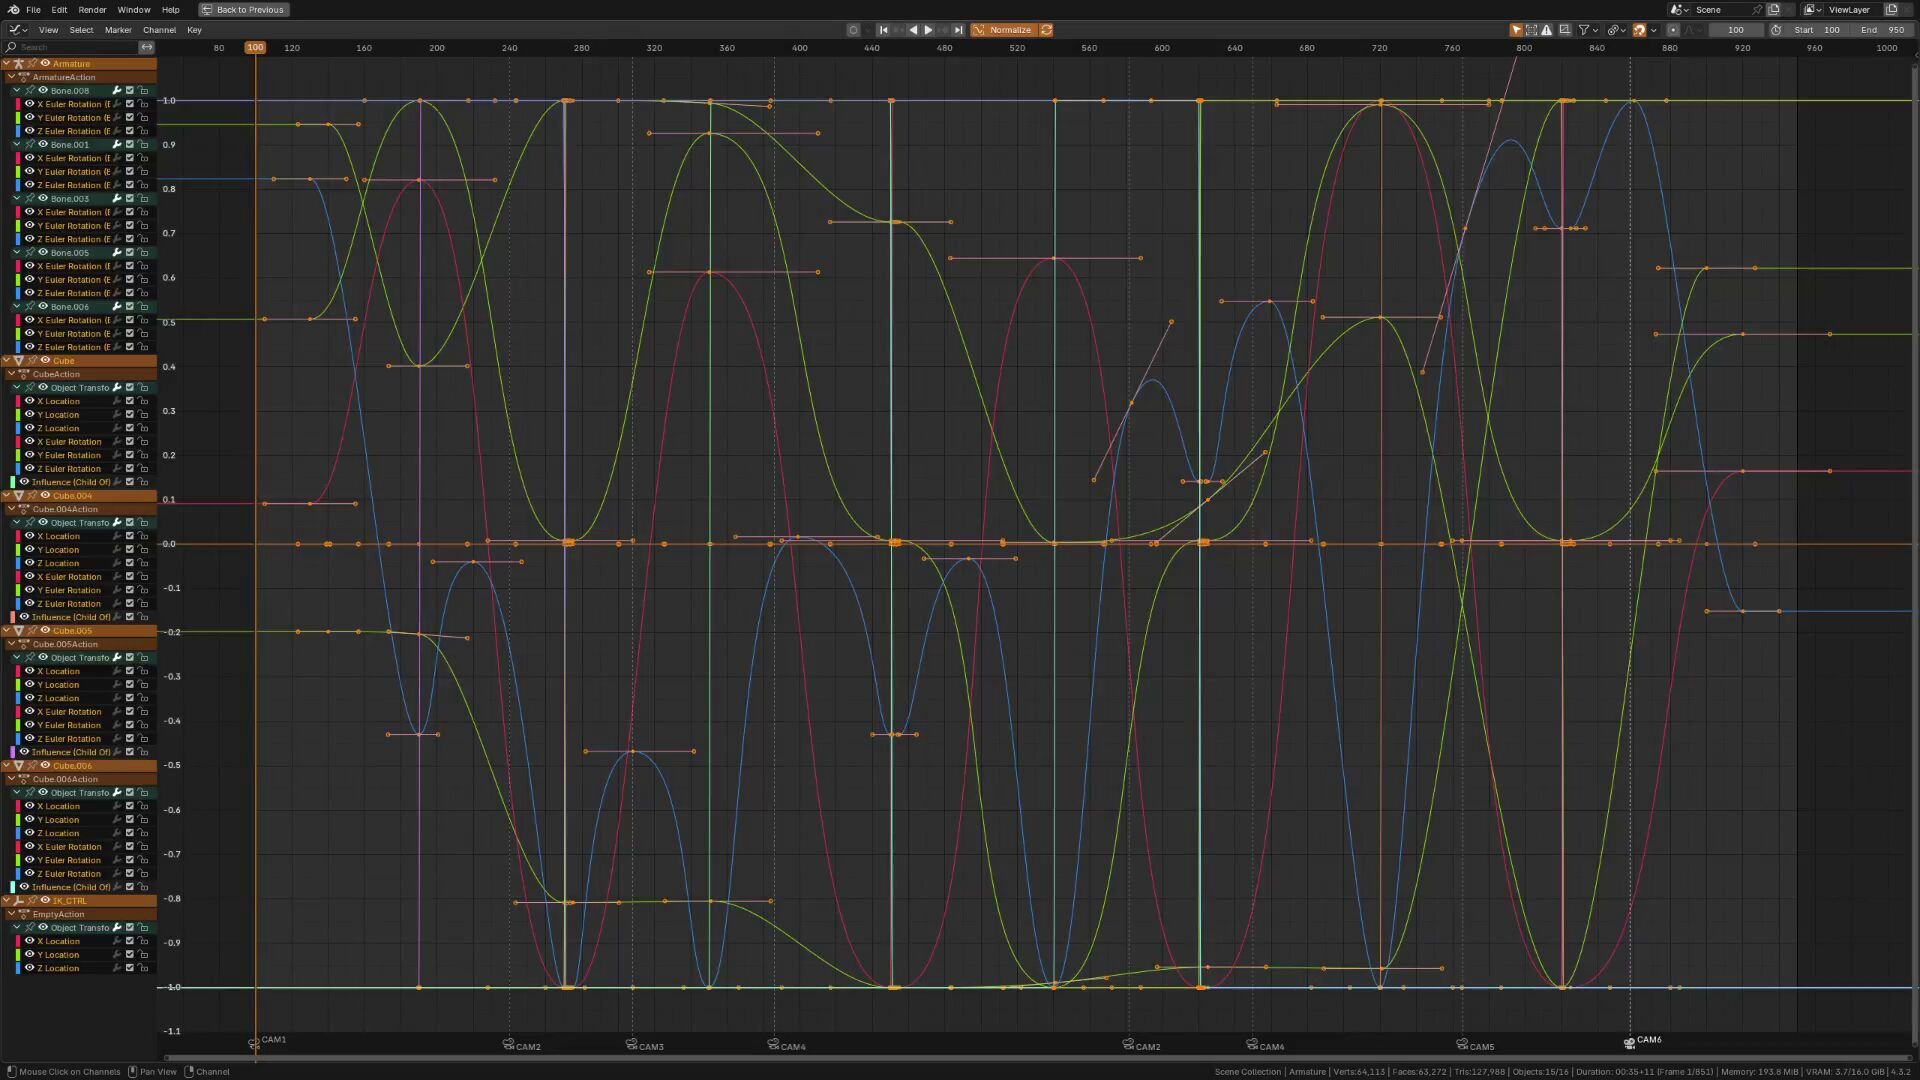
Task: Collapse the Cube channel group
Action: coord(6,360)
